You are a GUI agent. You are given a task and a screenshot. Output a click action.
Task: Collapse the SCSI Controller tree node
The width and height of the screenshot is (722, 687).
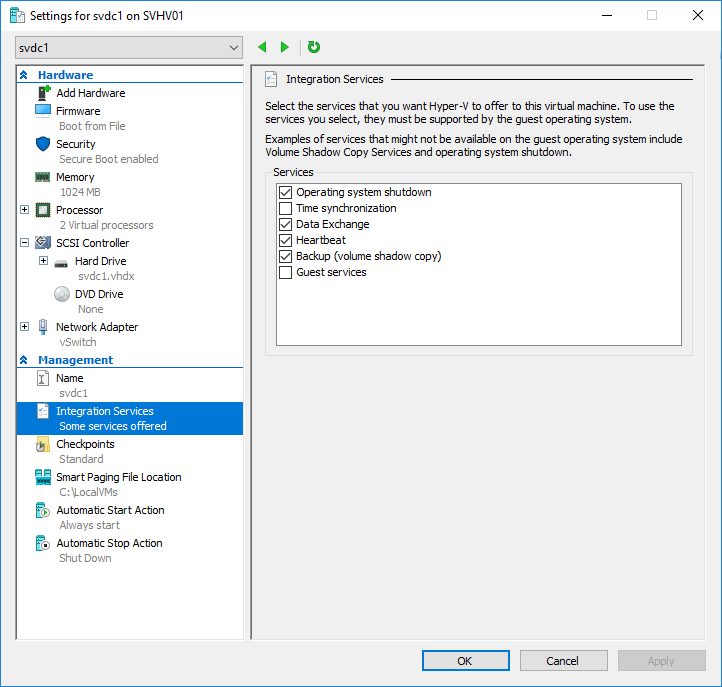(25, 242)
